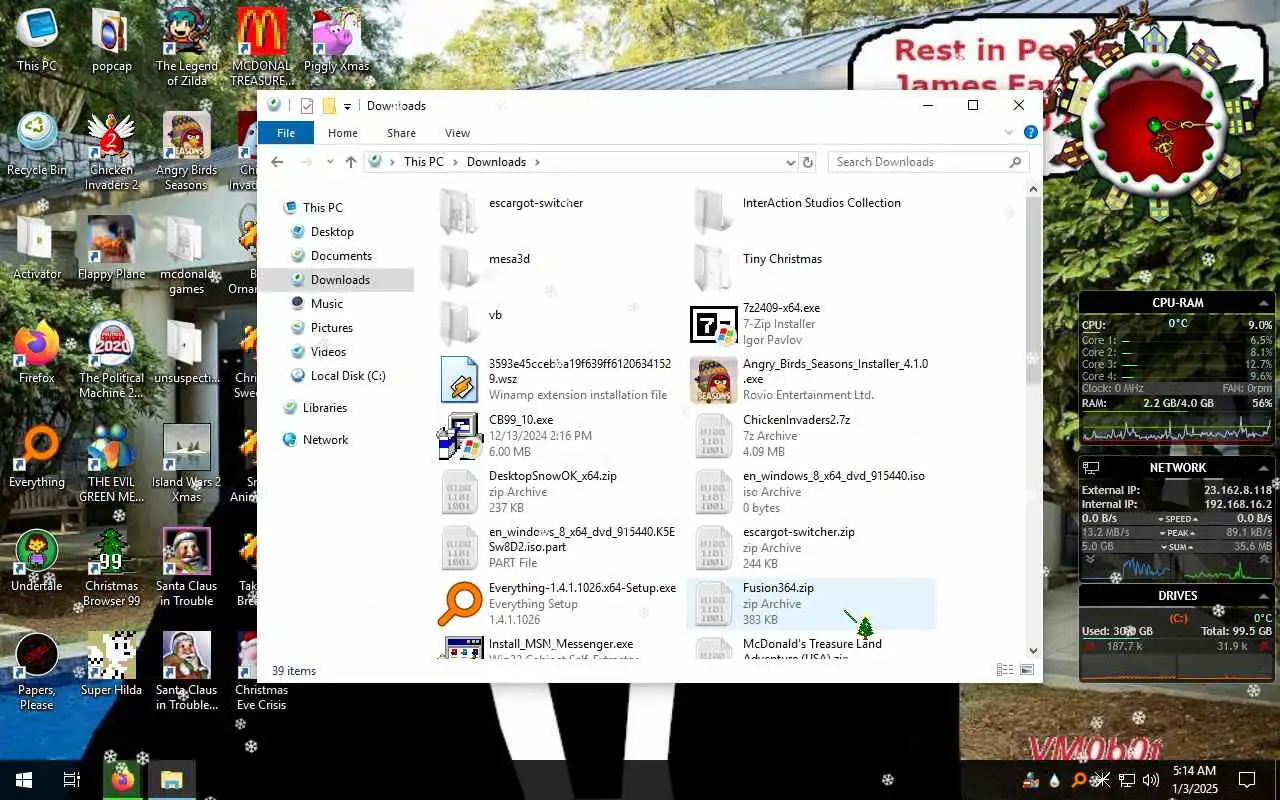This screenshot has height=800, width=1280.
Task: Select the InterAction Studios Collection folder icon
Action: click(x=714, y=212)
